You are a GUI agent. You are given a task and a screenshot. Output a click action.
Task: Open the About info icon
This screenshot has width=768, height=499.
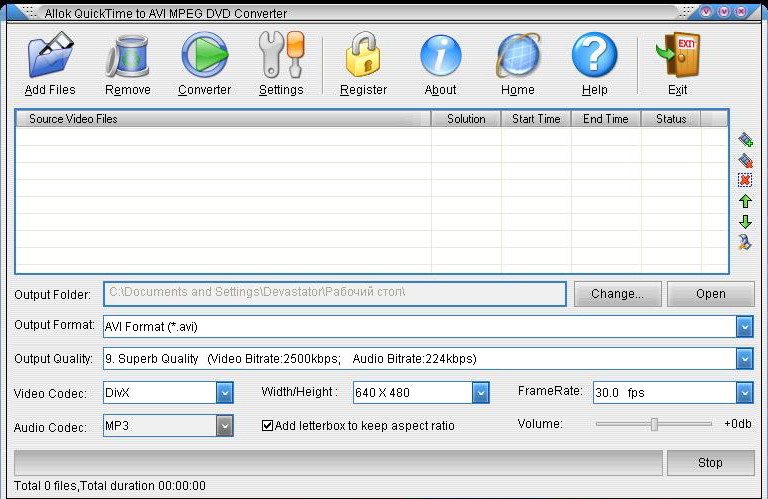click(440, 55)
